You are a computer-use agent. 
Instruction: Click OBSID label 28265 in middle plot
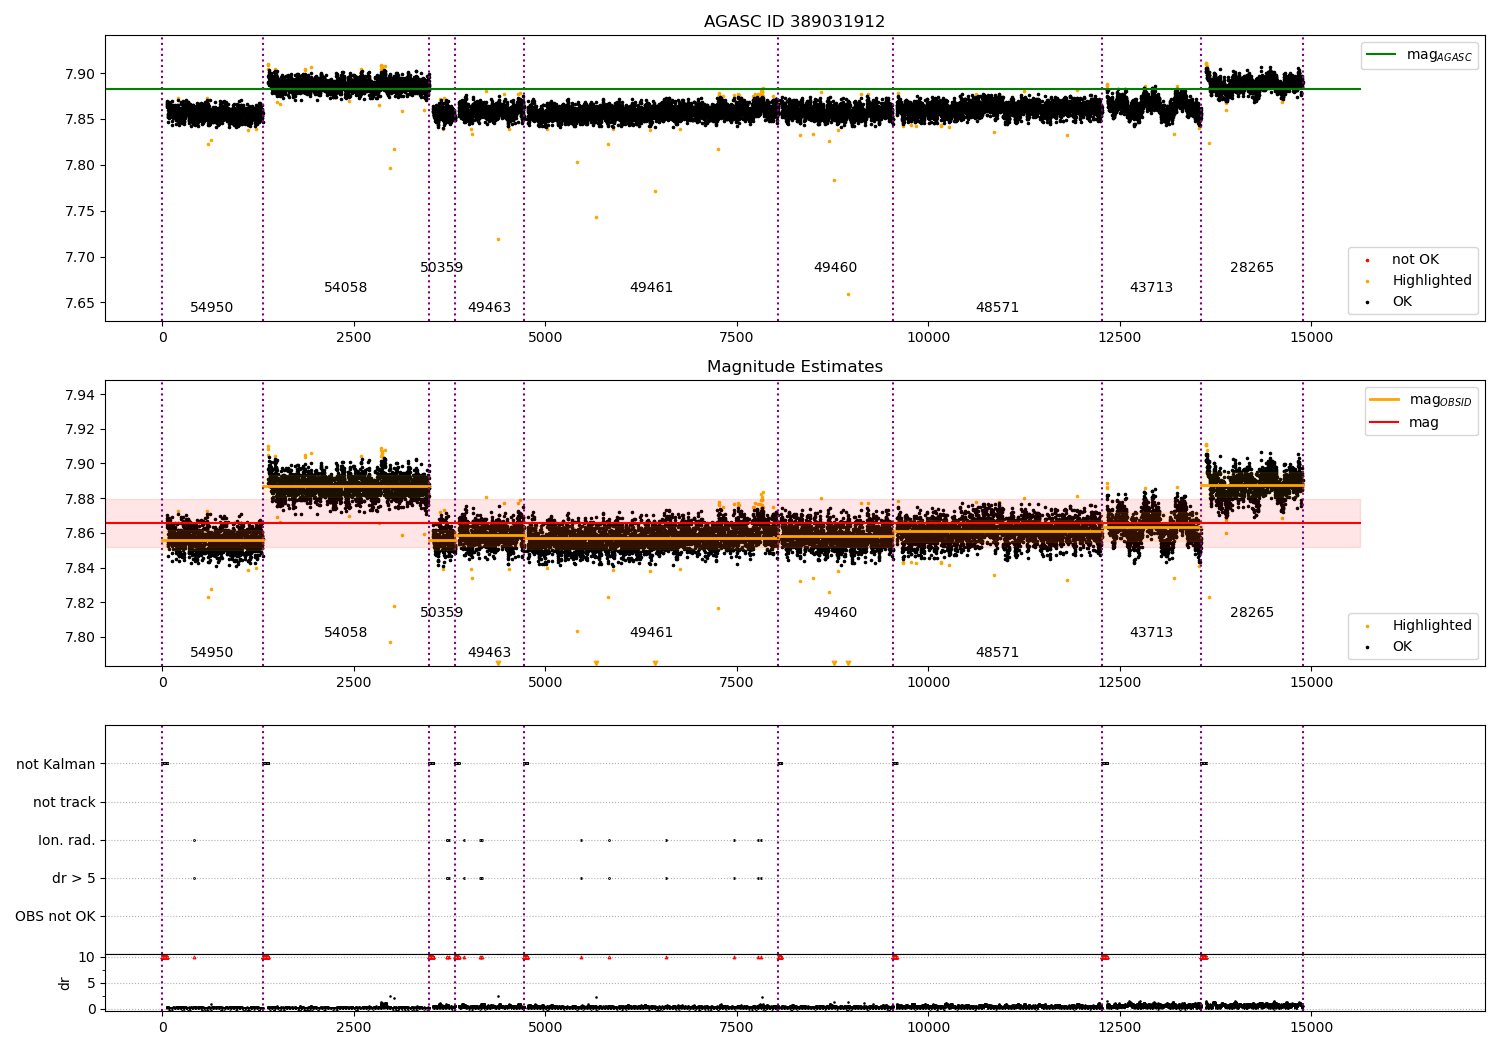click(x=1252, y=612)
